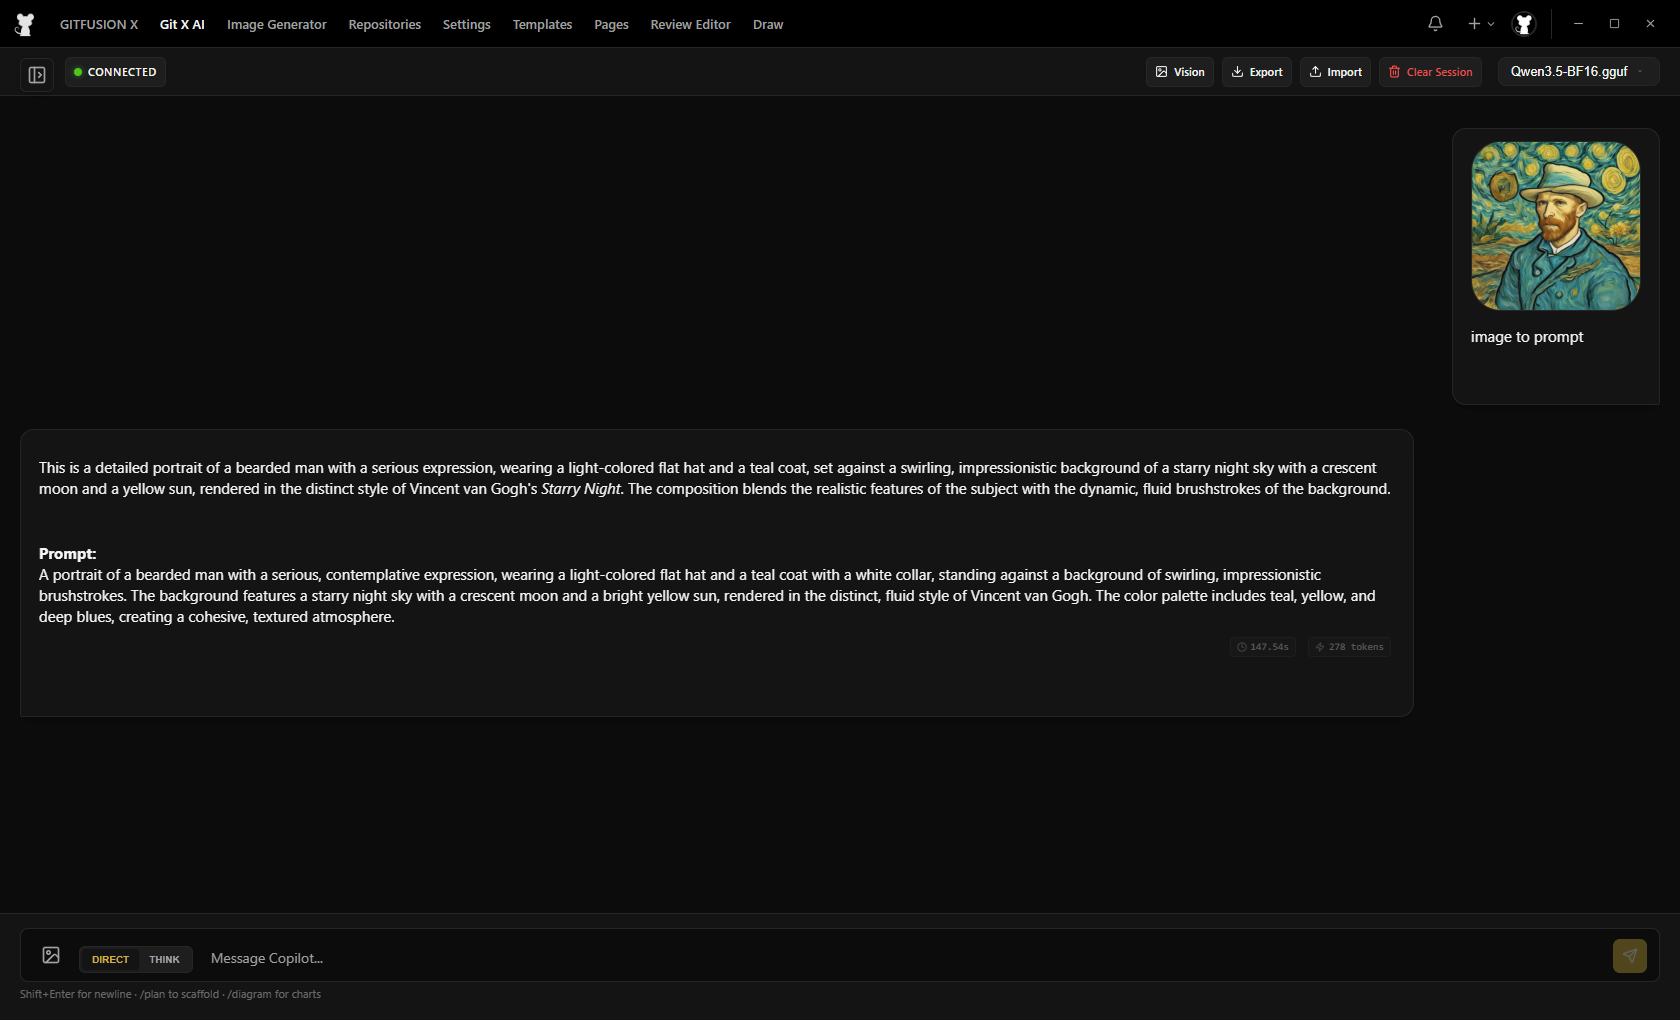Open the Pages section
The height and width of the screenshot is (1020, 1680).
611,24
